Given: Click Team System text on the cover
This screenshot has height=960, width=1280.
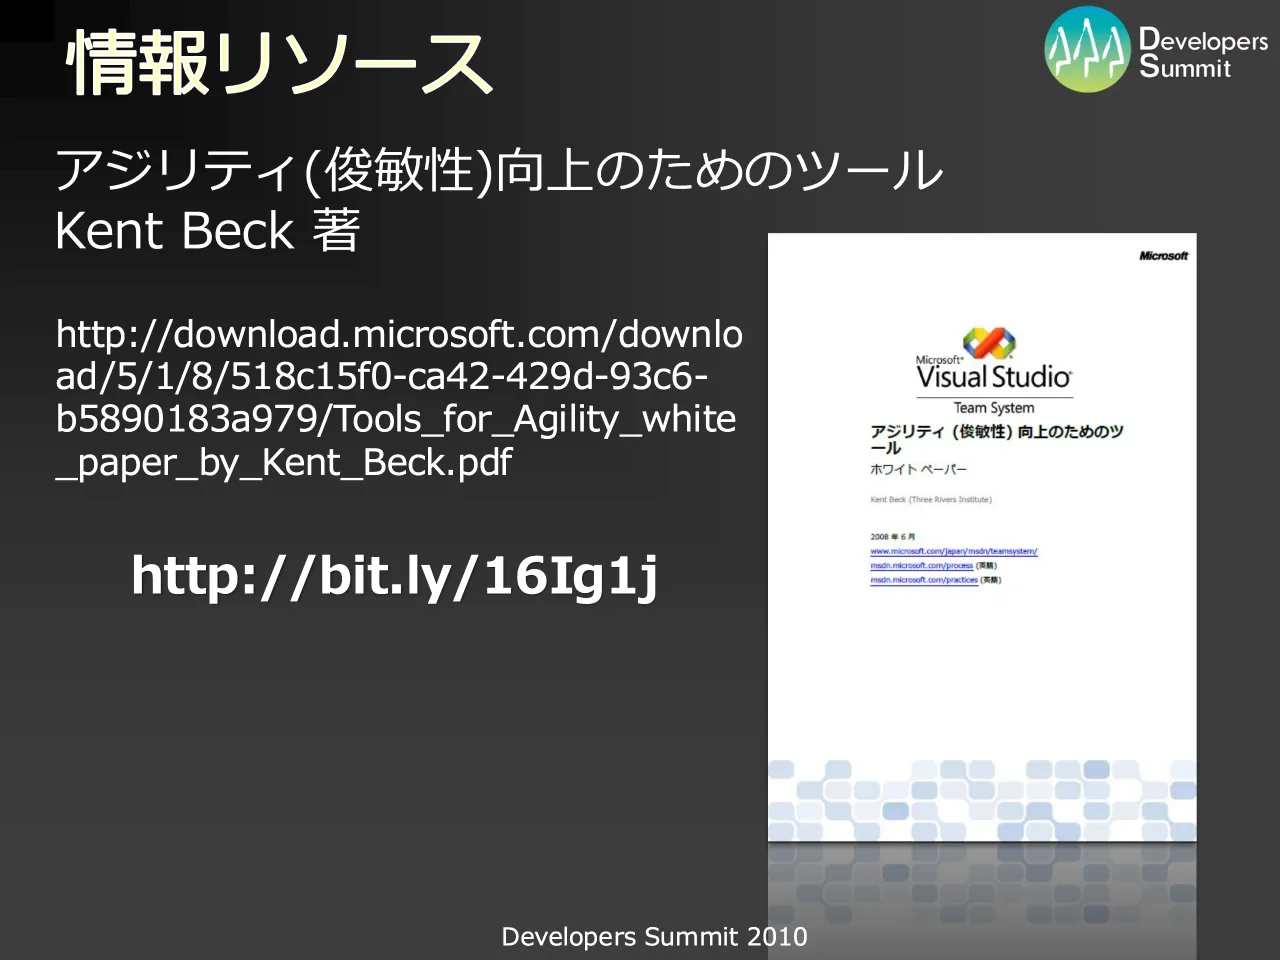Looking at the screenshot, I should click(x=993, y=408).
